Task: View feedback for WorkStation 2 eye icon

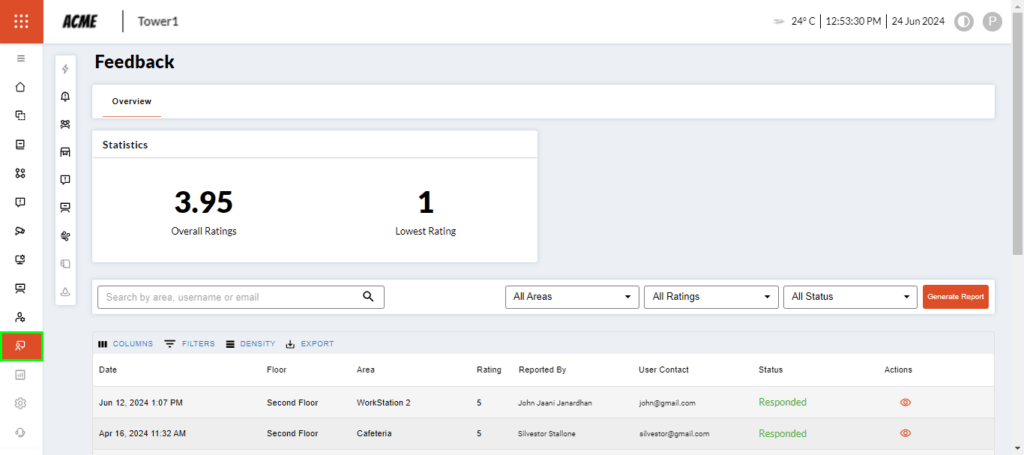Action: pos(905,402)
